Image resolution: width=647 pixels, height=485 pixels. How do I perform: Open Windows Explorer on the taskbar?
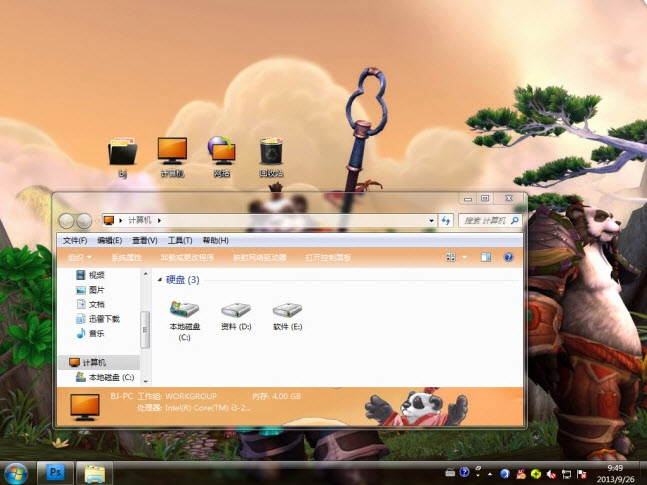click(x=94, y=473)
